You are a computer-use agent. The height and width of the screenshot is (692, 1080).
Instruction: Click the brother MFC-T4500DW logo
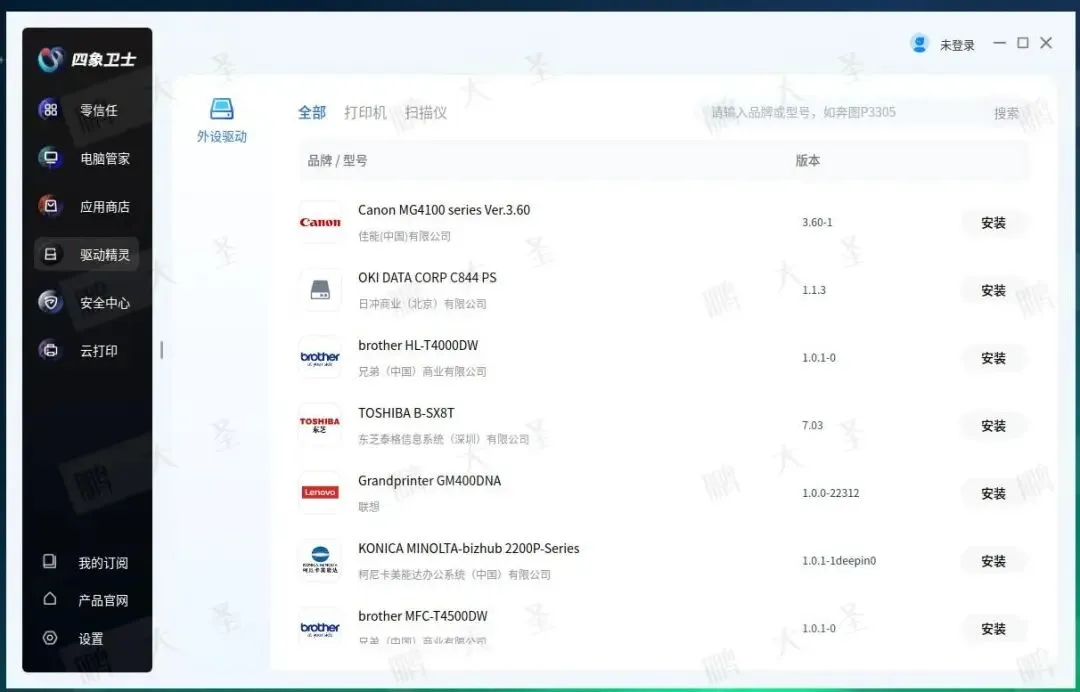click(x=320, y=627)
